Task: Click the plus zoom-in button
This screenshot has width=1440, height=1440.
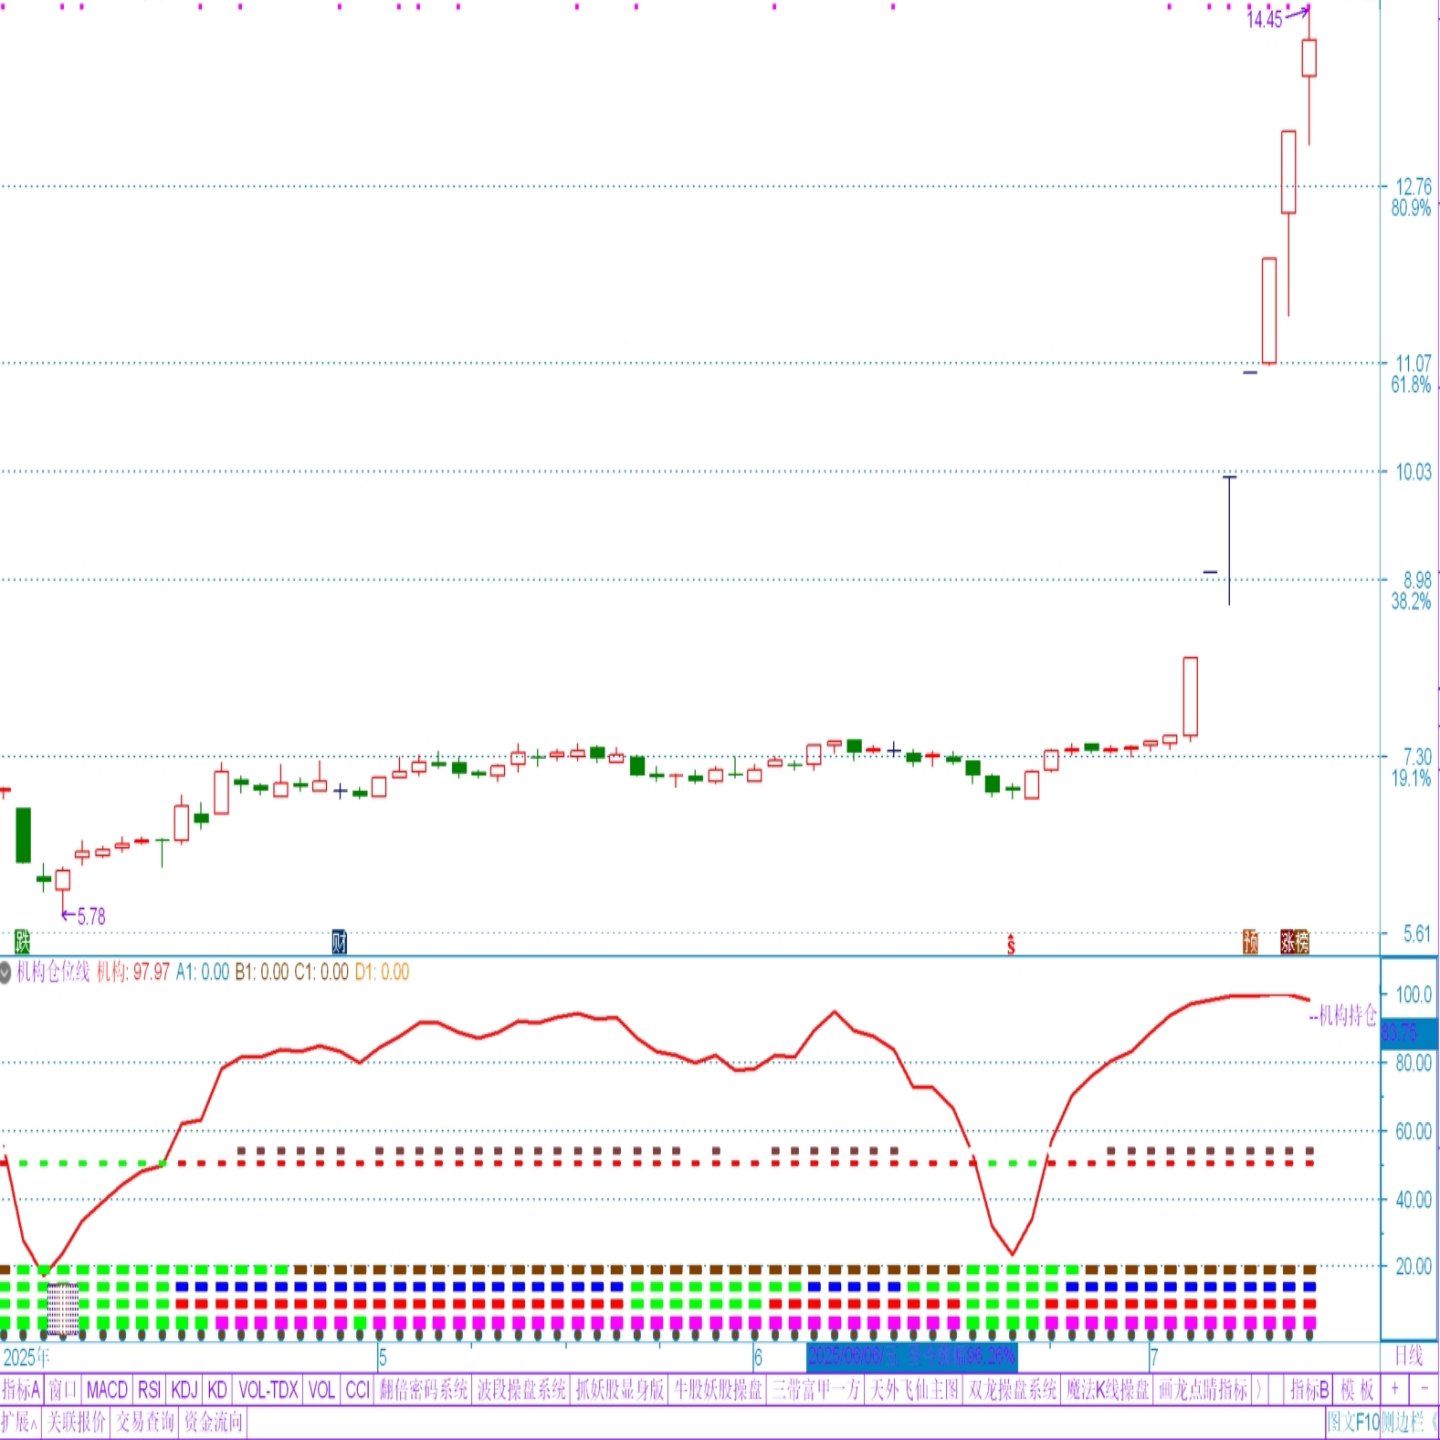Action: (1394, 1389)
